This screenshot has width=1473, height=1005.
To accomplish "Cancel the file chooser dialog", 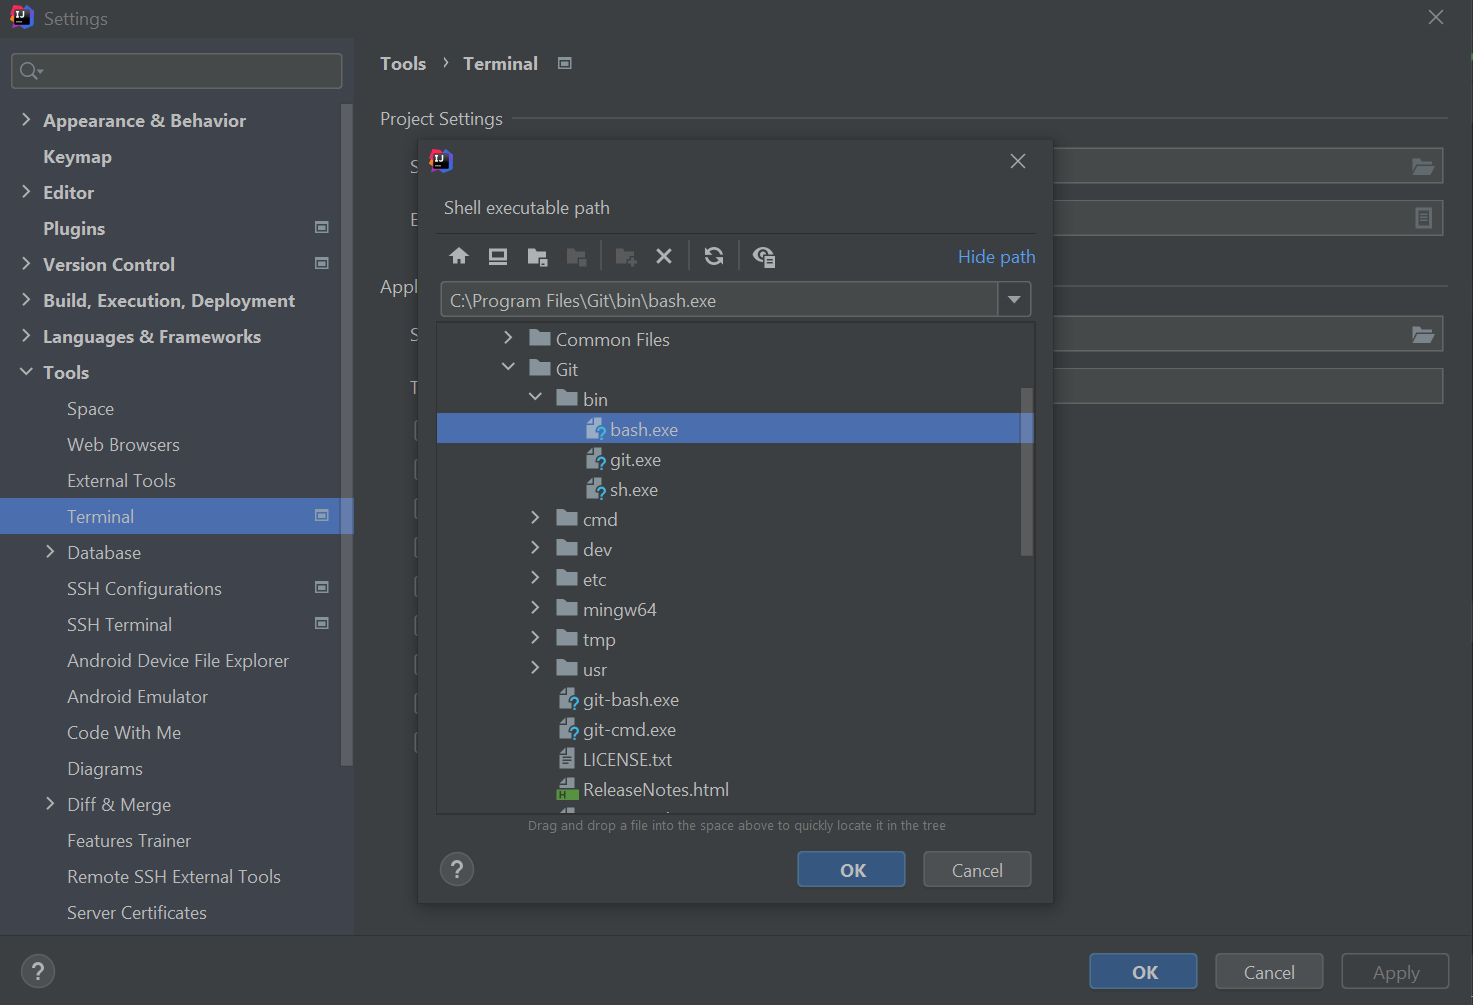I will (x=976, y=869).
